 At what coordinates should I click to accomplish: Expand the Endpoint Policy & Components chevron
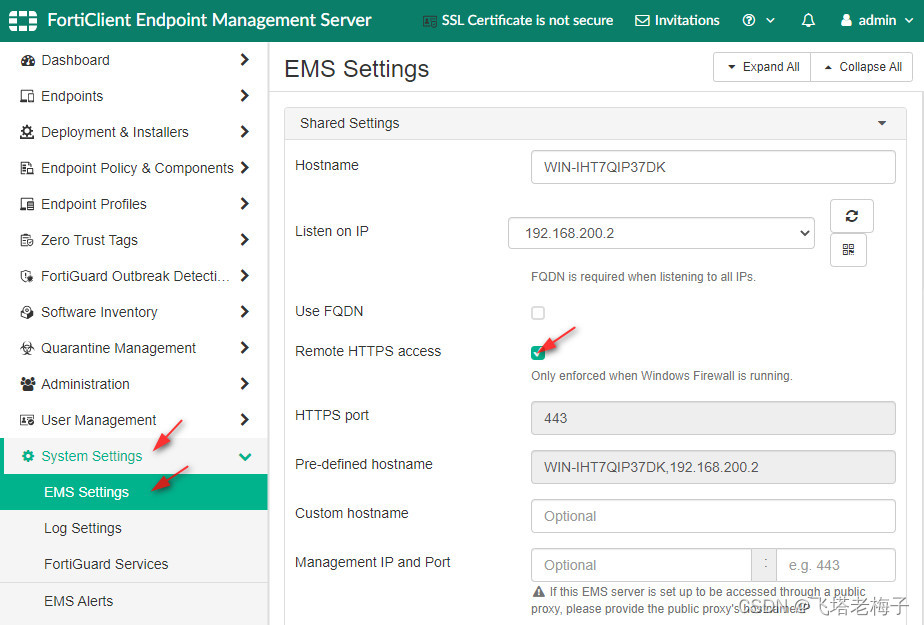click(x=245, y=167)
